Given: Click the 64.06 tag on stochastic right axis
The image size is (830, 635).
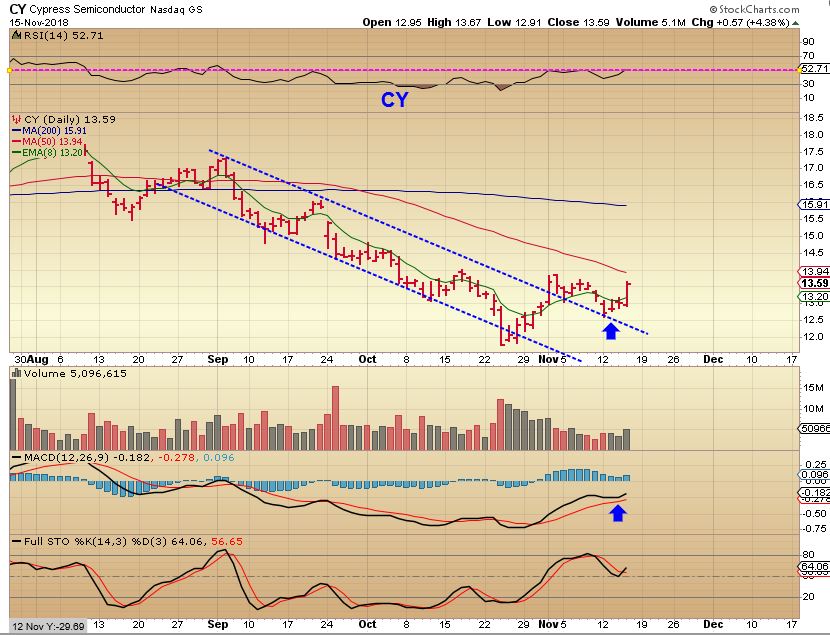Looking at the screenshot, I should (x=814, y=566).
